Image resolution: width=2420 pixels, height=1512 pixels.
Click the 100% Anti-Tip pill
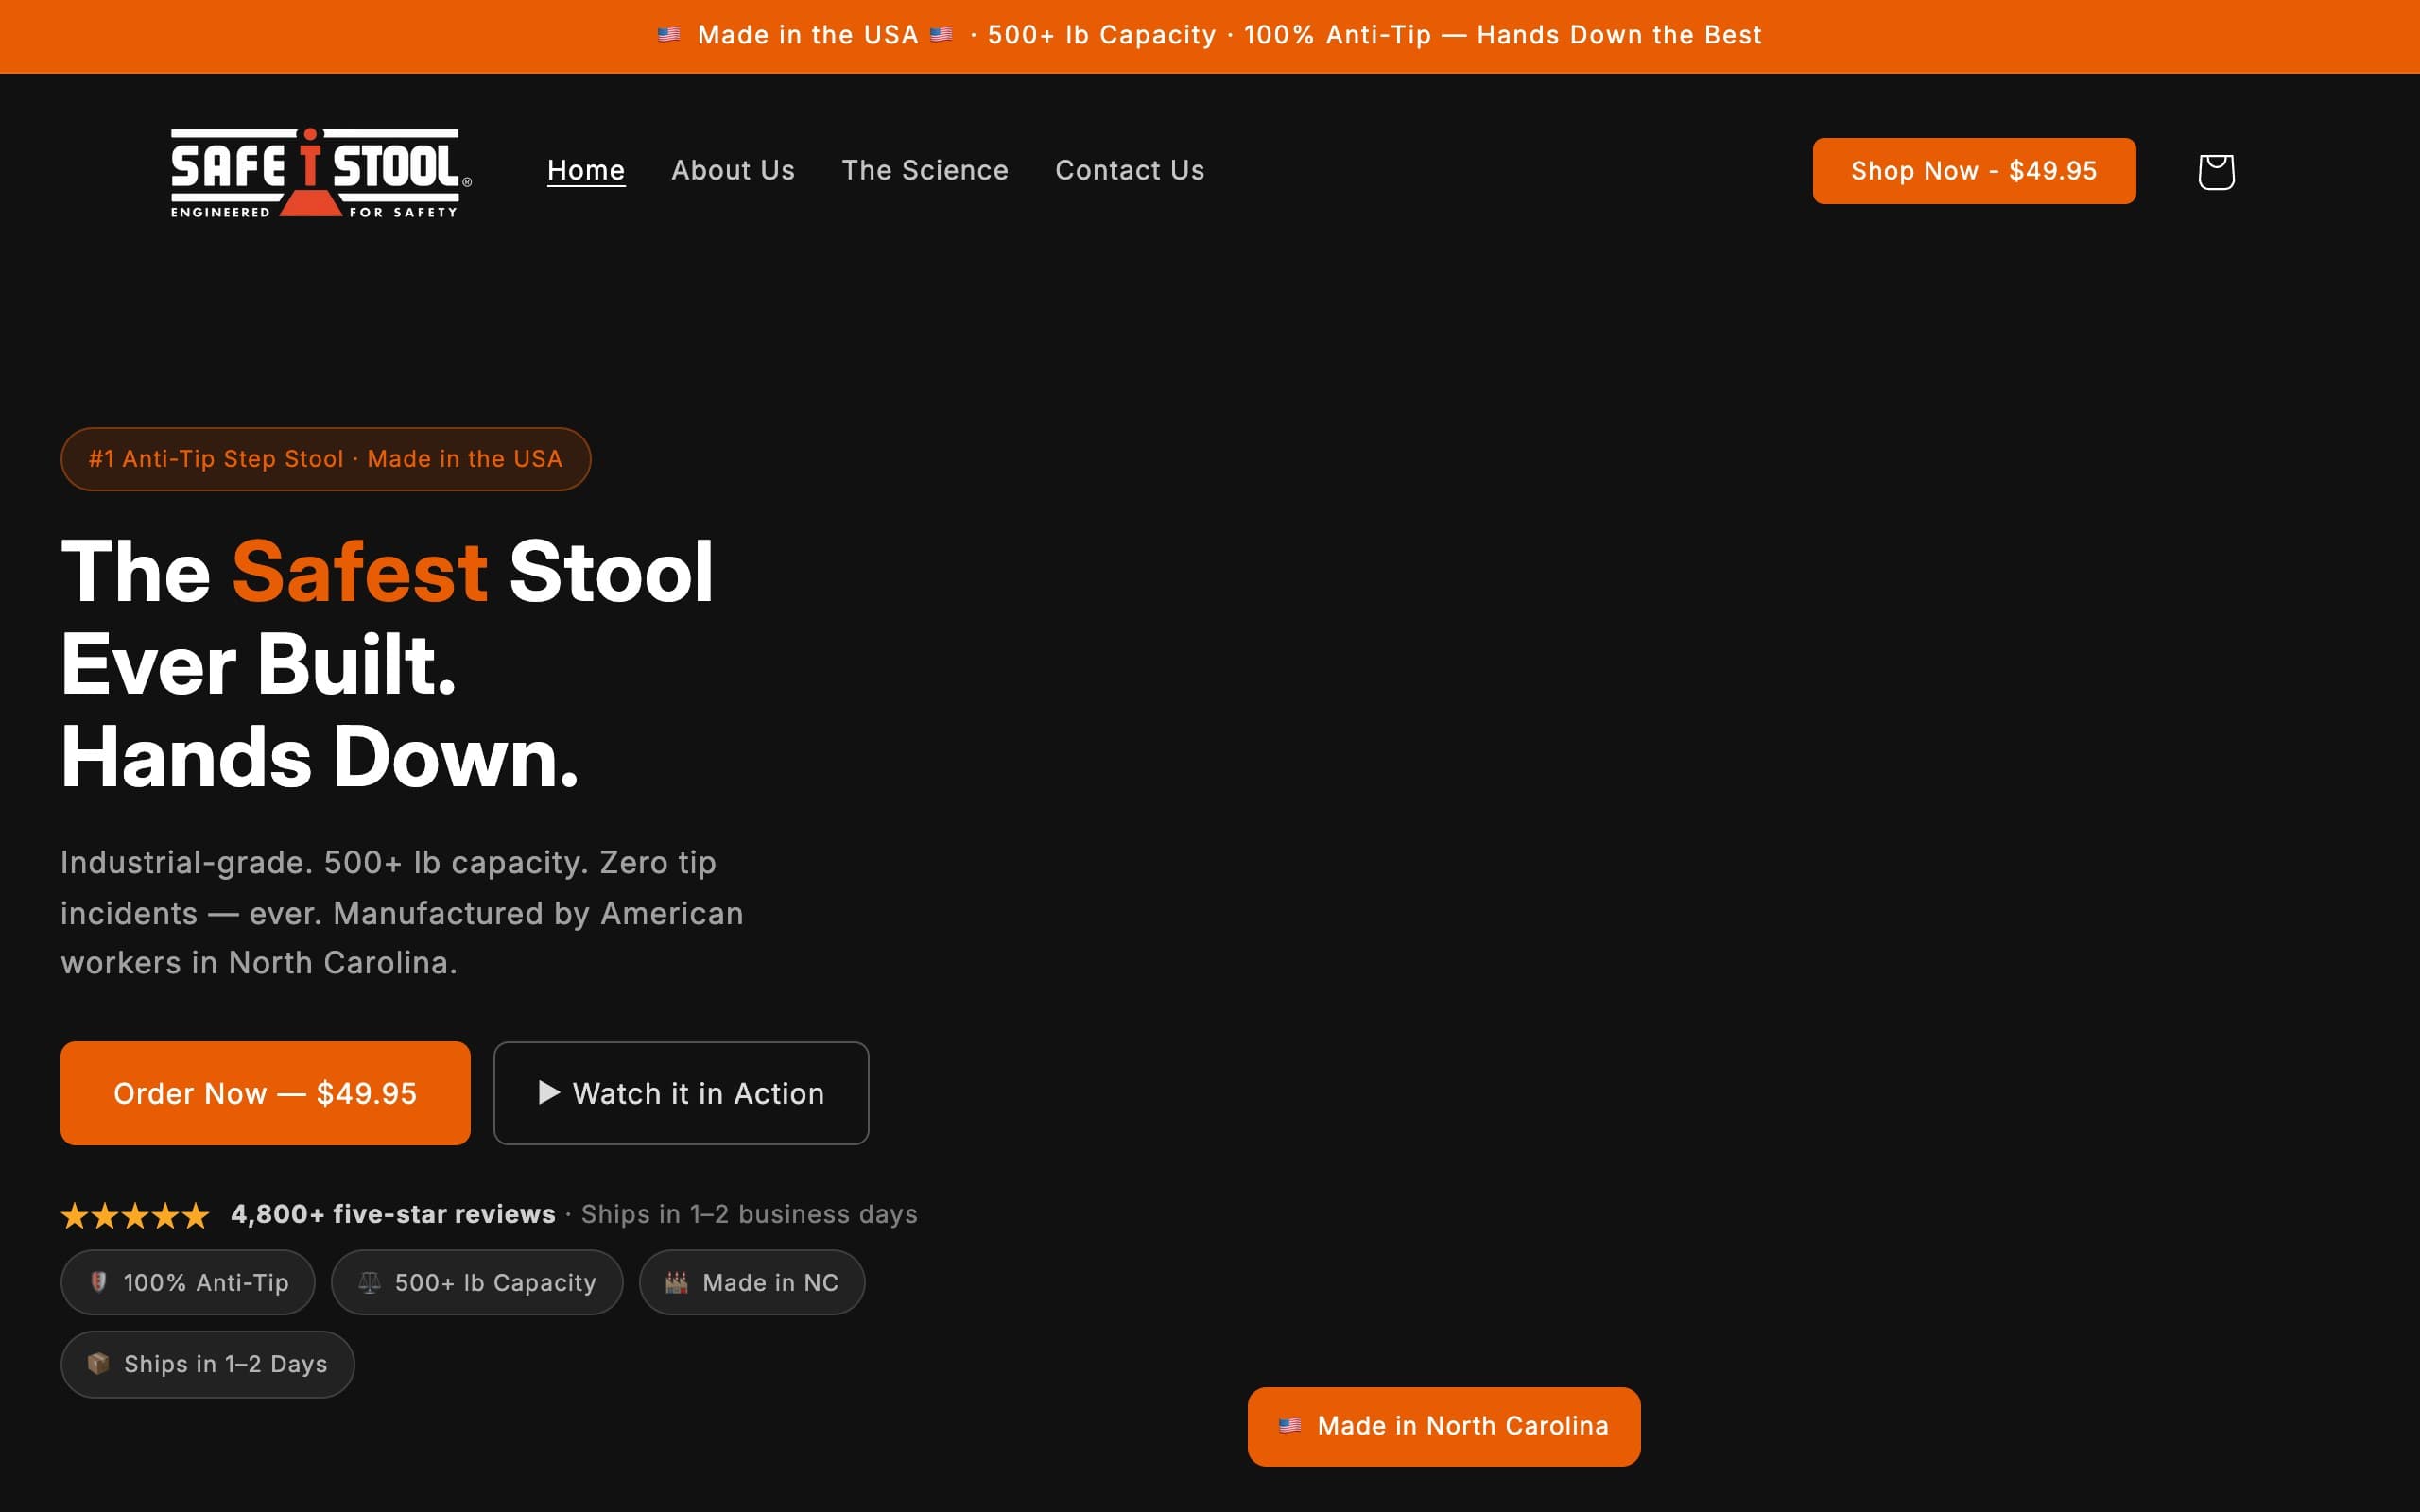coord(188,1282)
